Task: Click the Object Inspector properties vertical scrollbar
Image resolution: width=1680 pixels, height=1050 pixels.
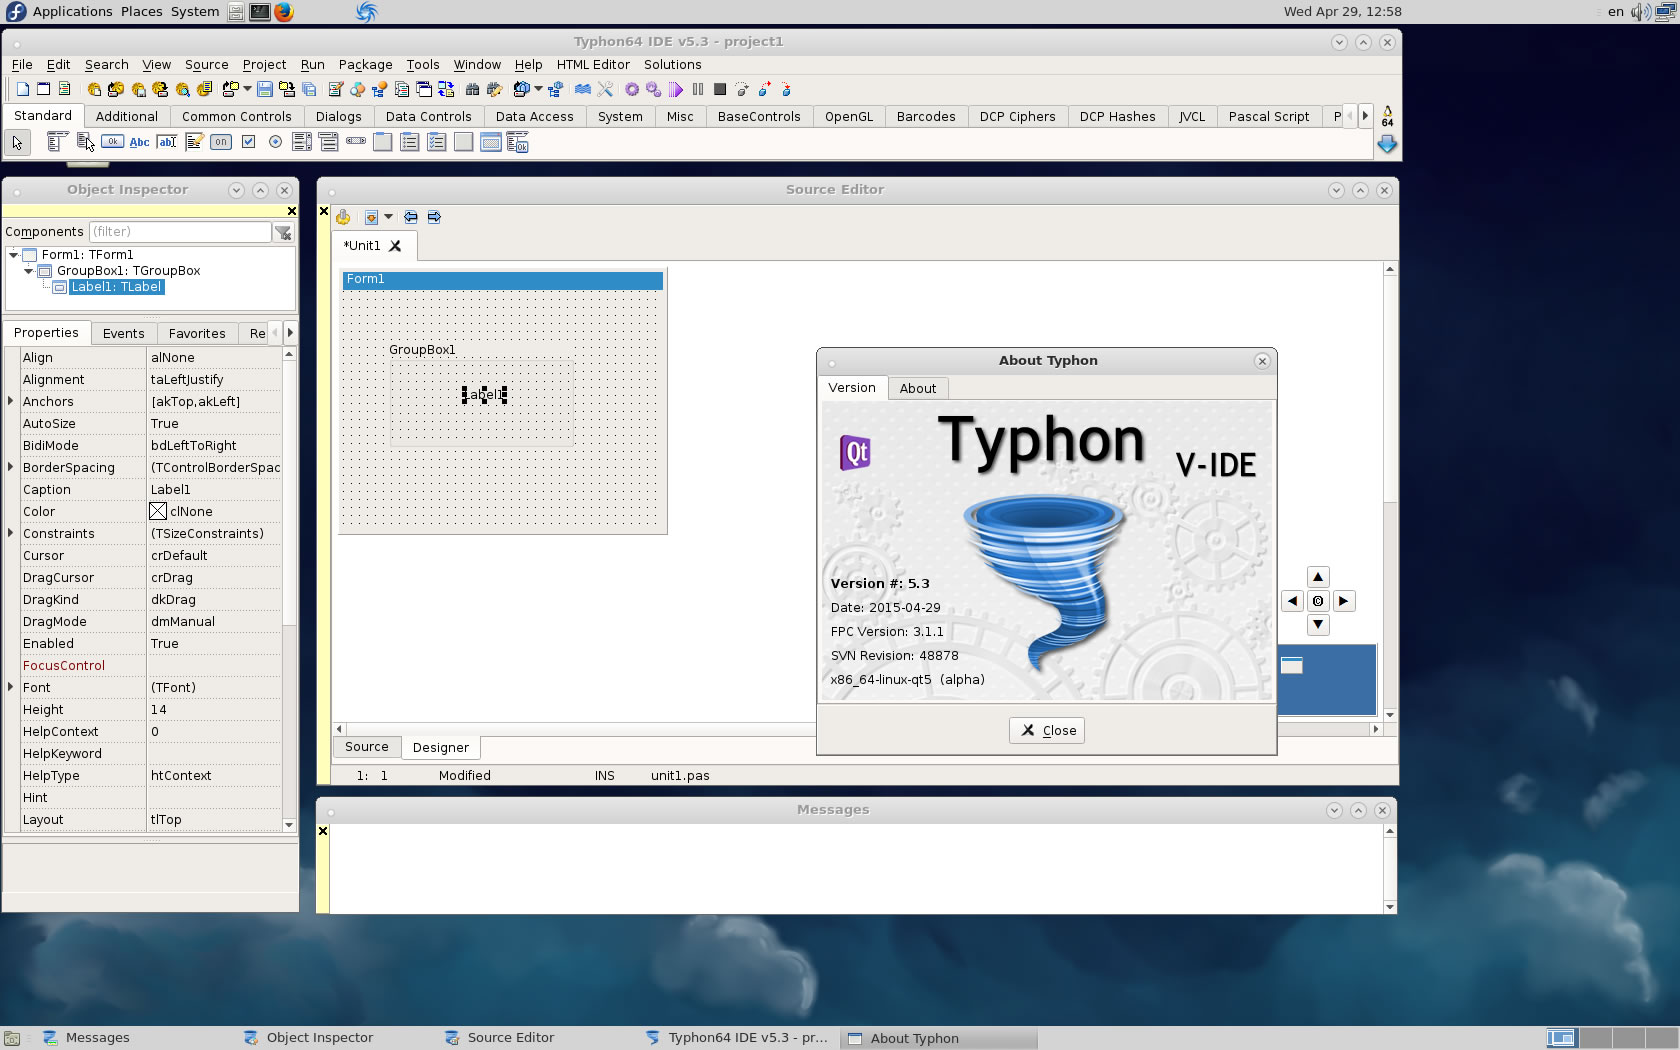Action: (x=289, y=590)
